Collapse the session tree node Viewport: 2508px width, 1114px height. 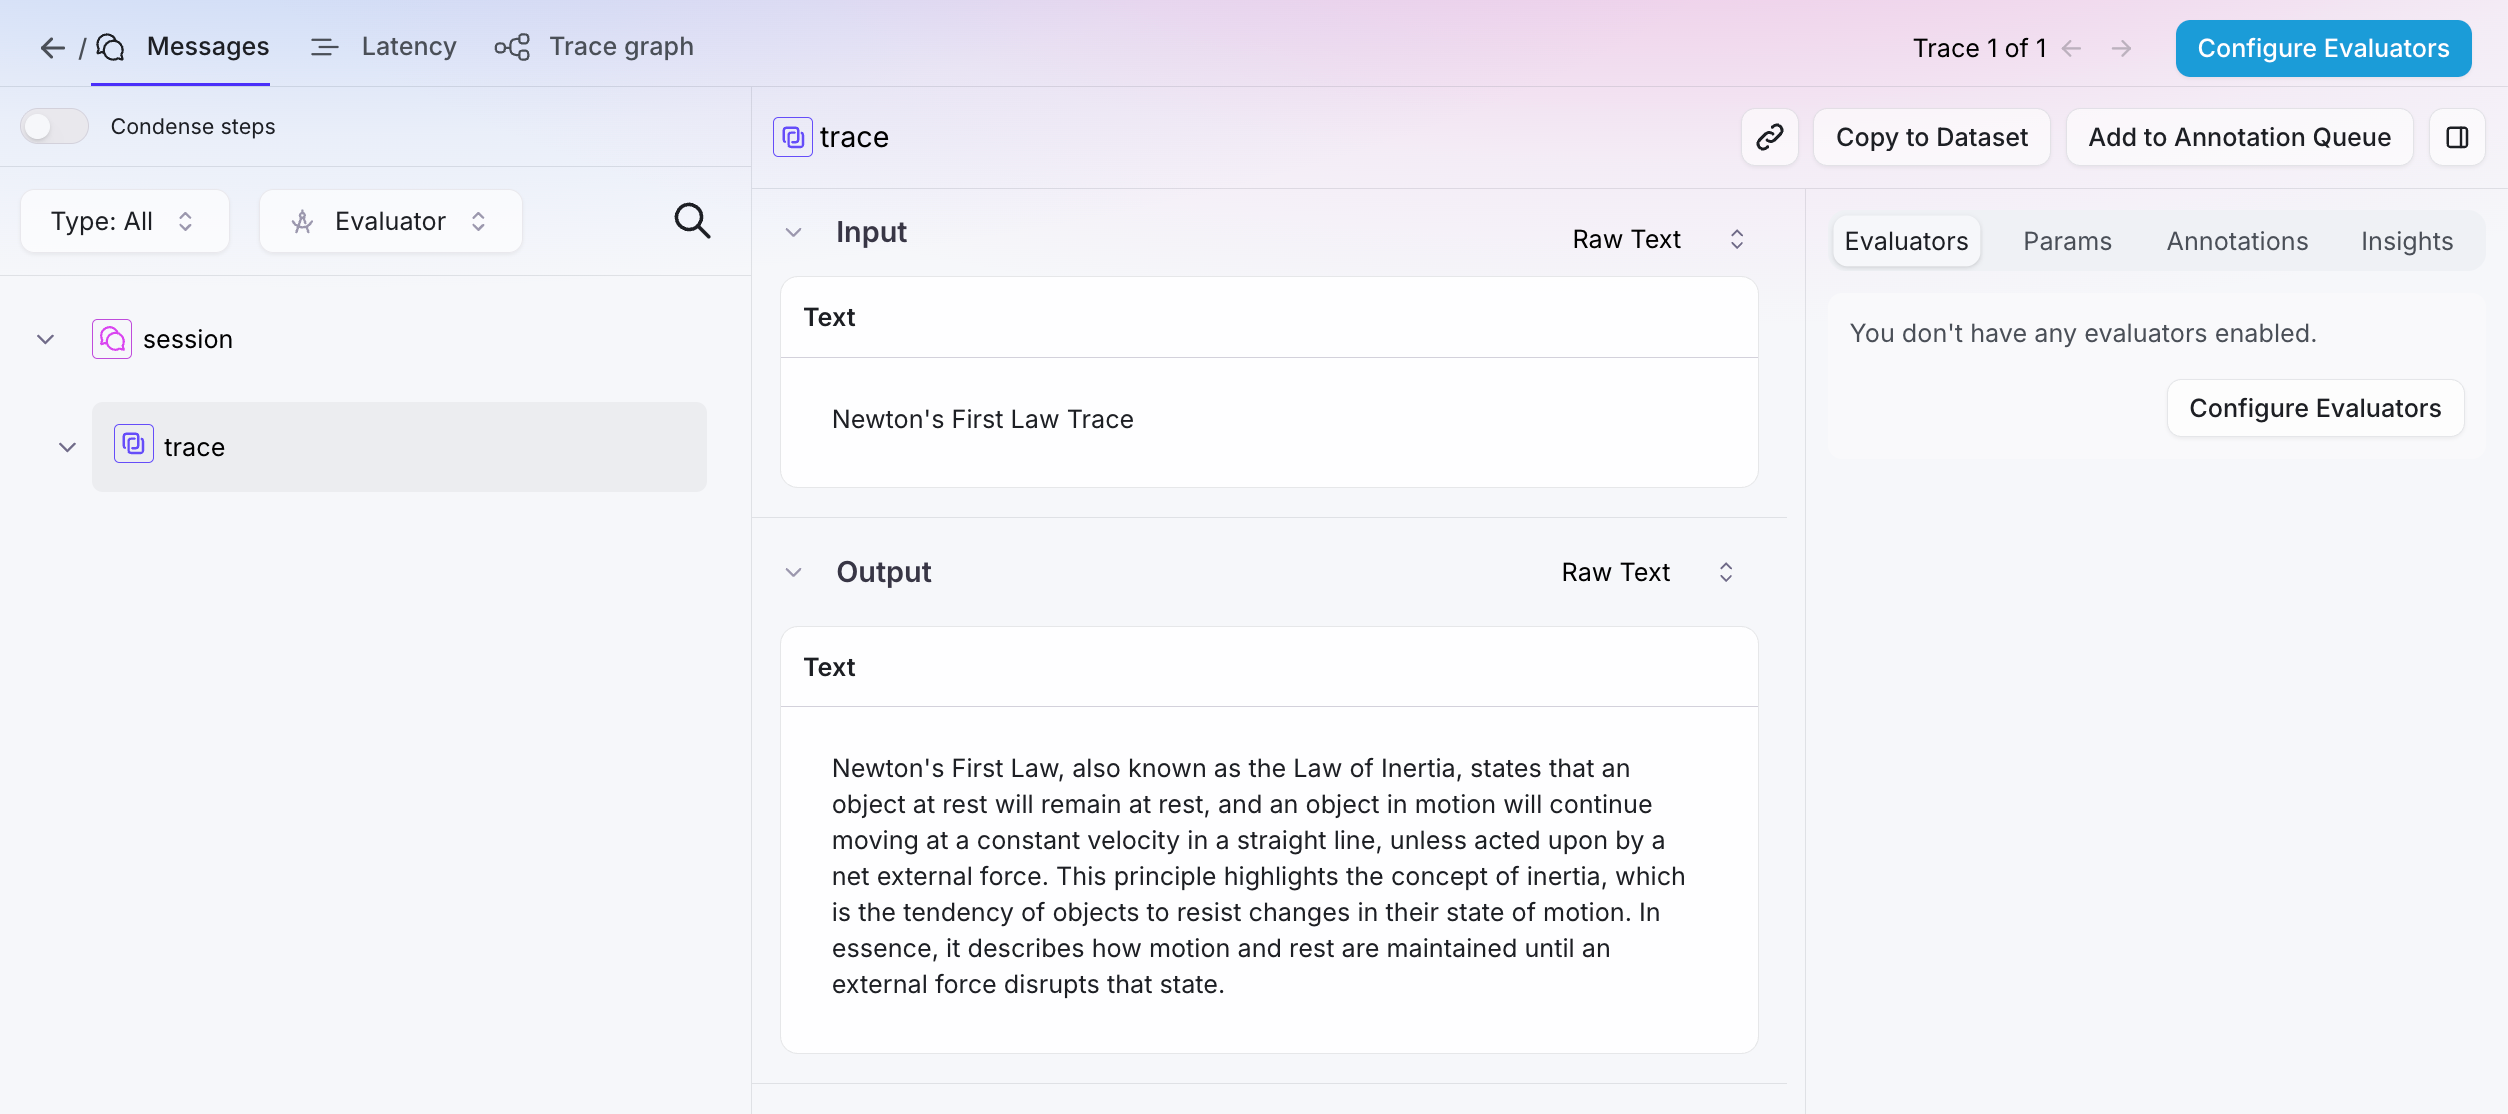pyautogui.click(x=45, y=339)
